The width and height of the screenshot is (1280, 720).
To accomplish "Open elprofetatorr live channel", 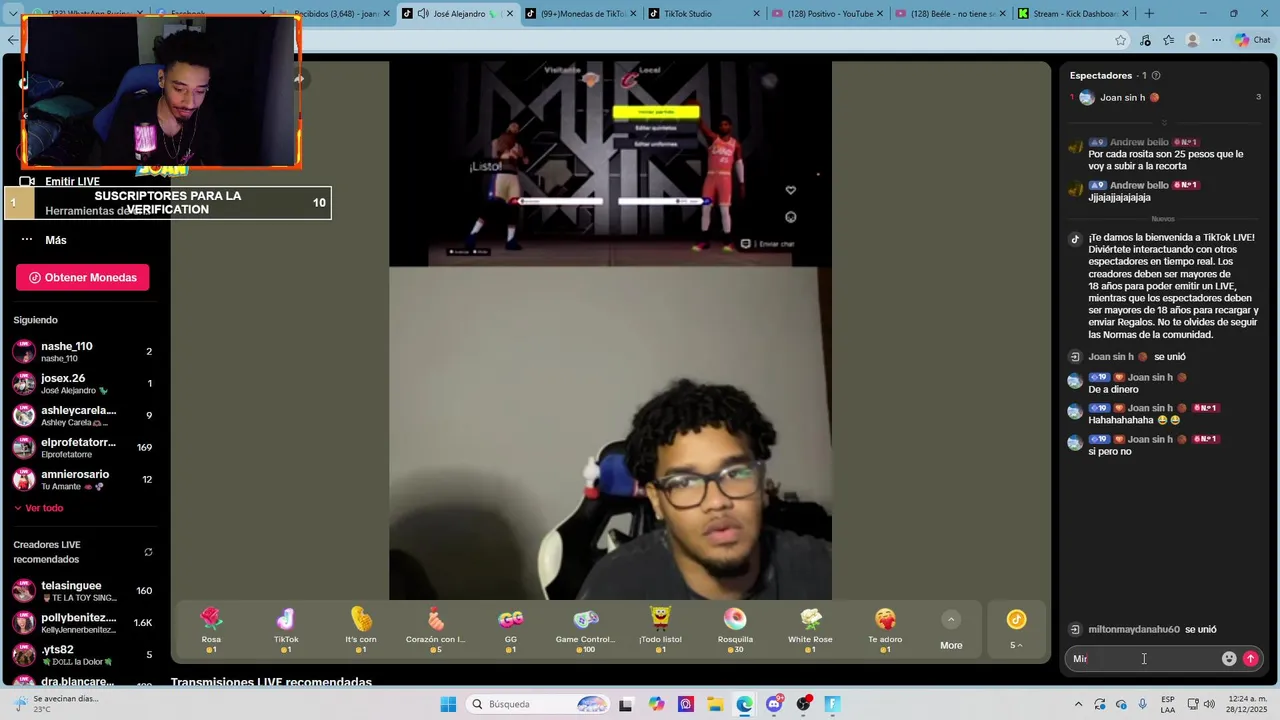I will (83, 447).
